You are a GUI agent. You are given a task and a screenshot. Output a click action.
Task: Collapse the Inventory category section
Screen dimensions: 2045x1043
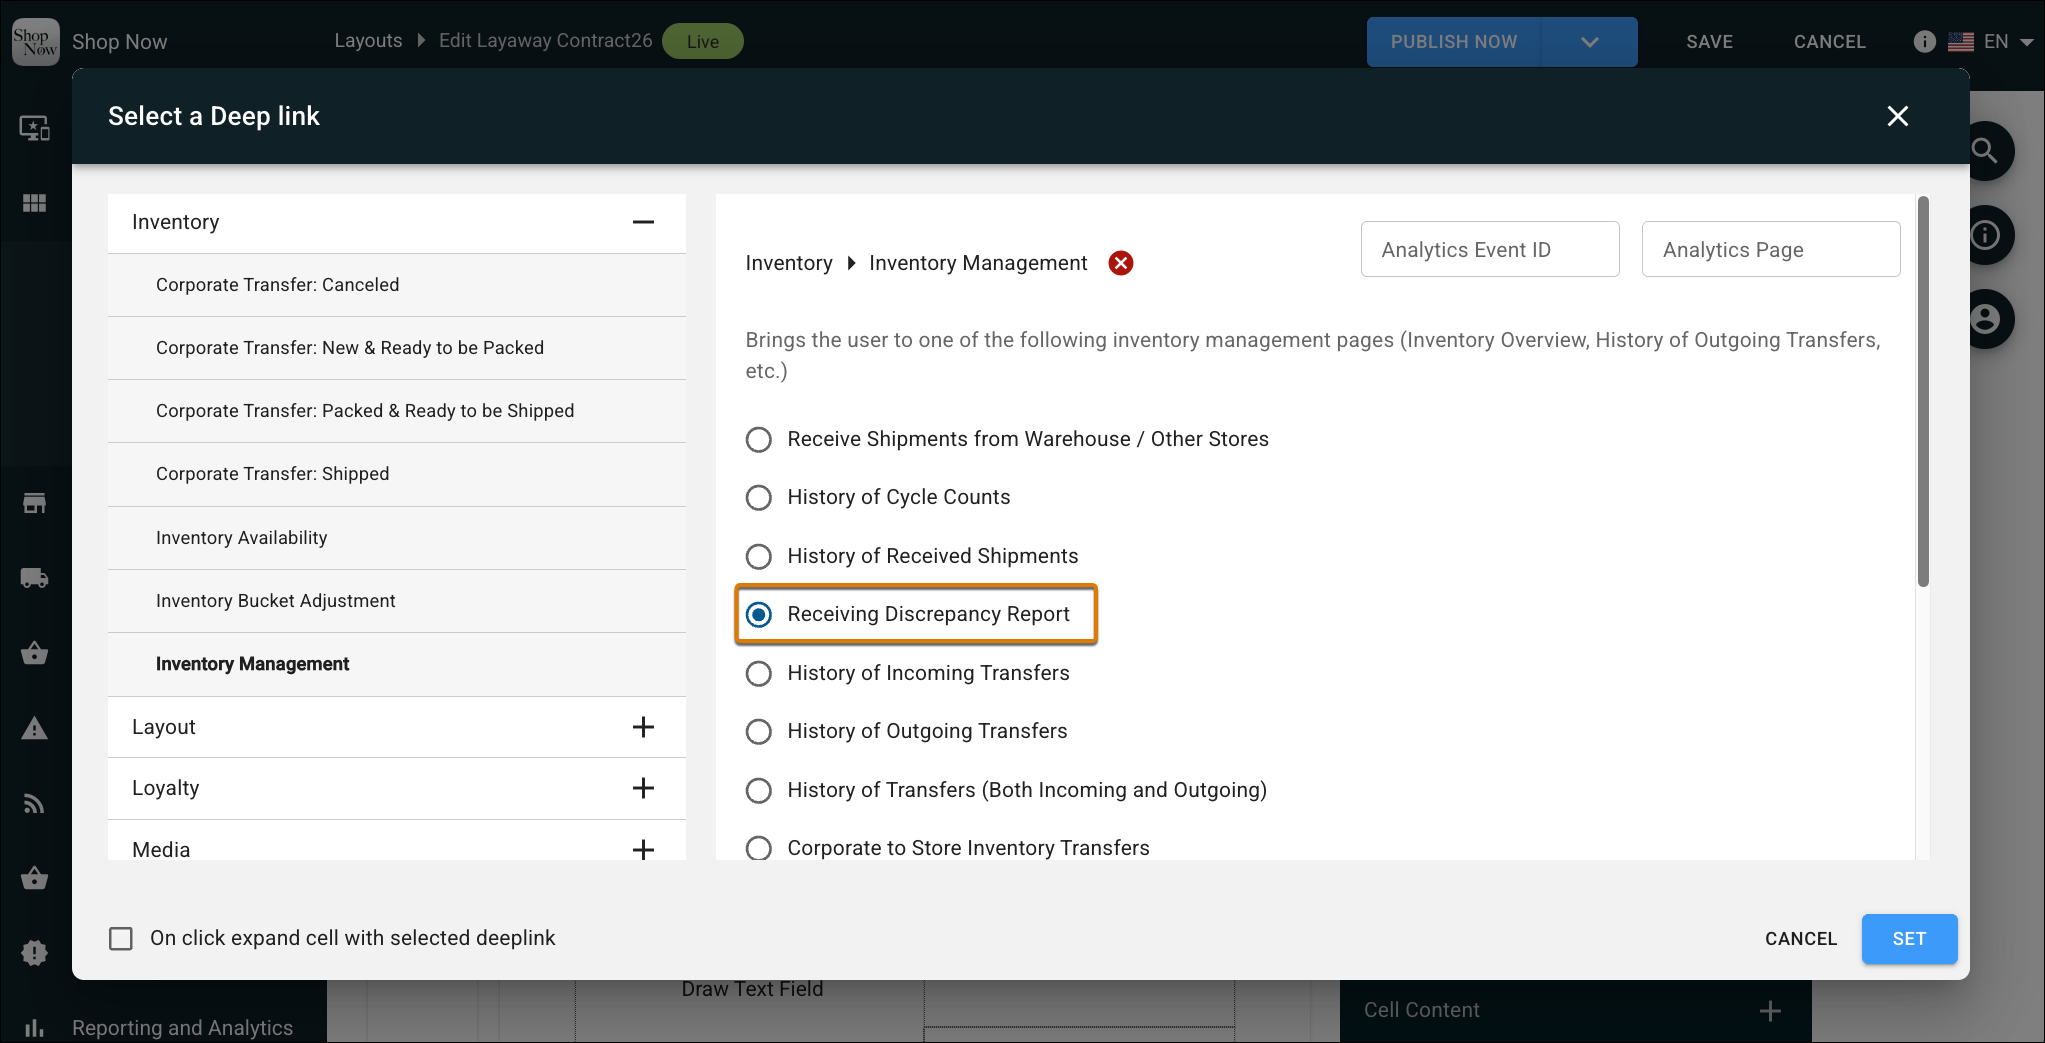pyautogui.click(x=643, y=222)
